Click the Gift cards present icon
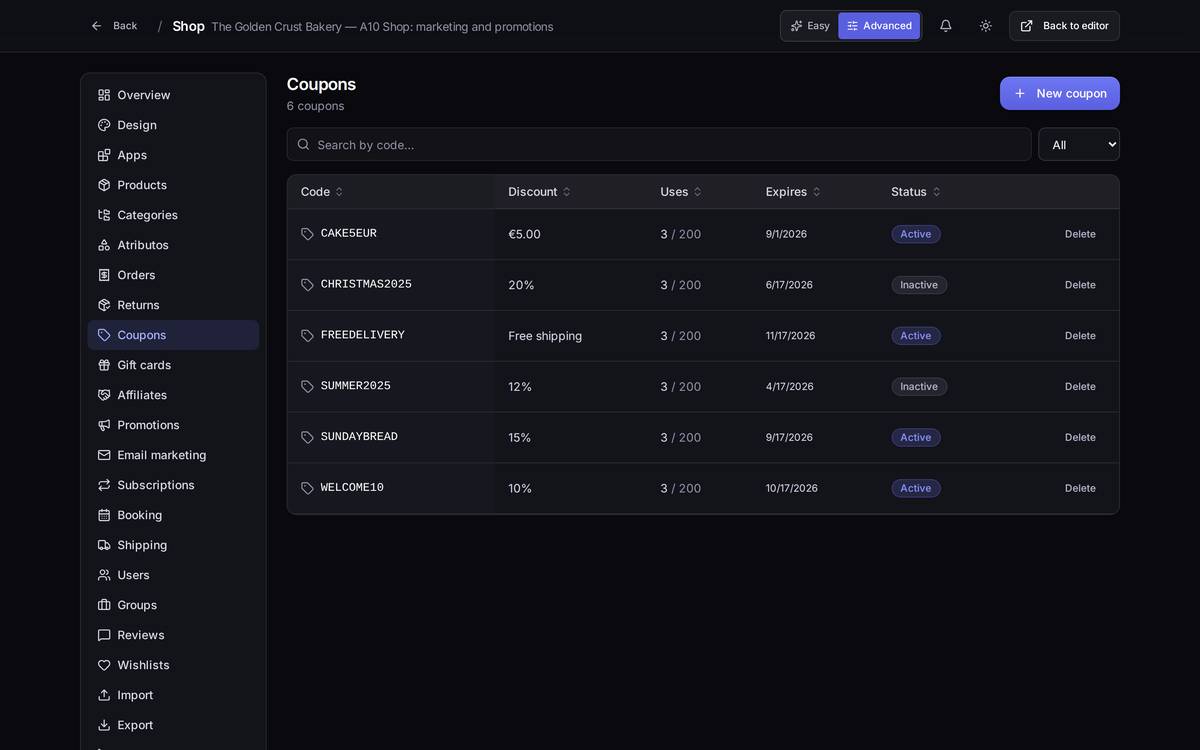The image size is (1200, 750). coord(104,365)
